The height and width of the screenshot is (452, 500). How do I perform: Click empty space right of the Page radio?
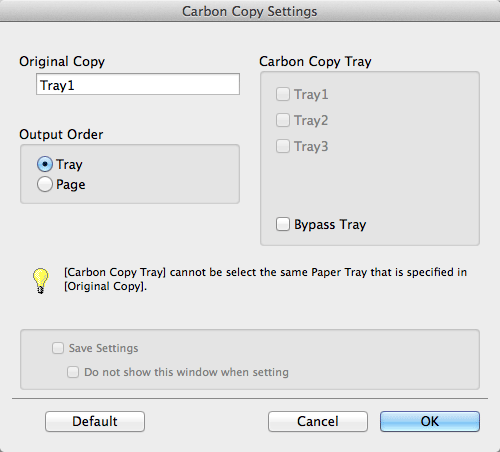coord(160,184)
